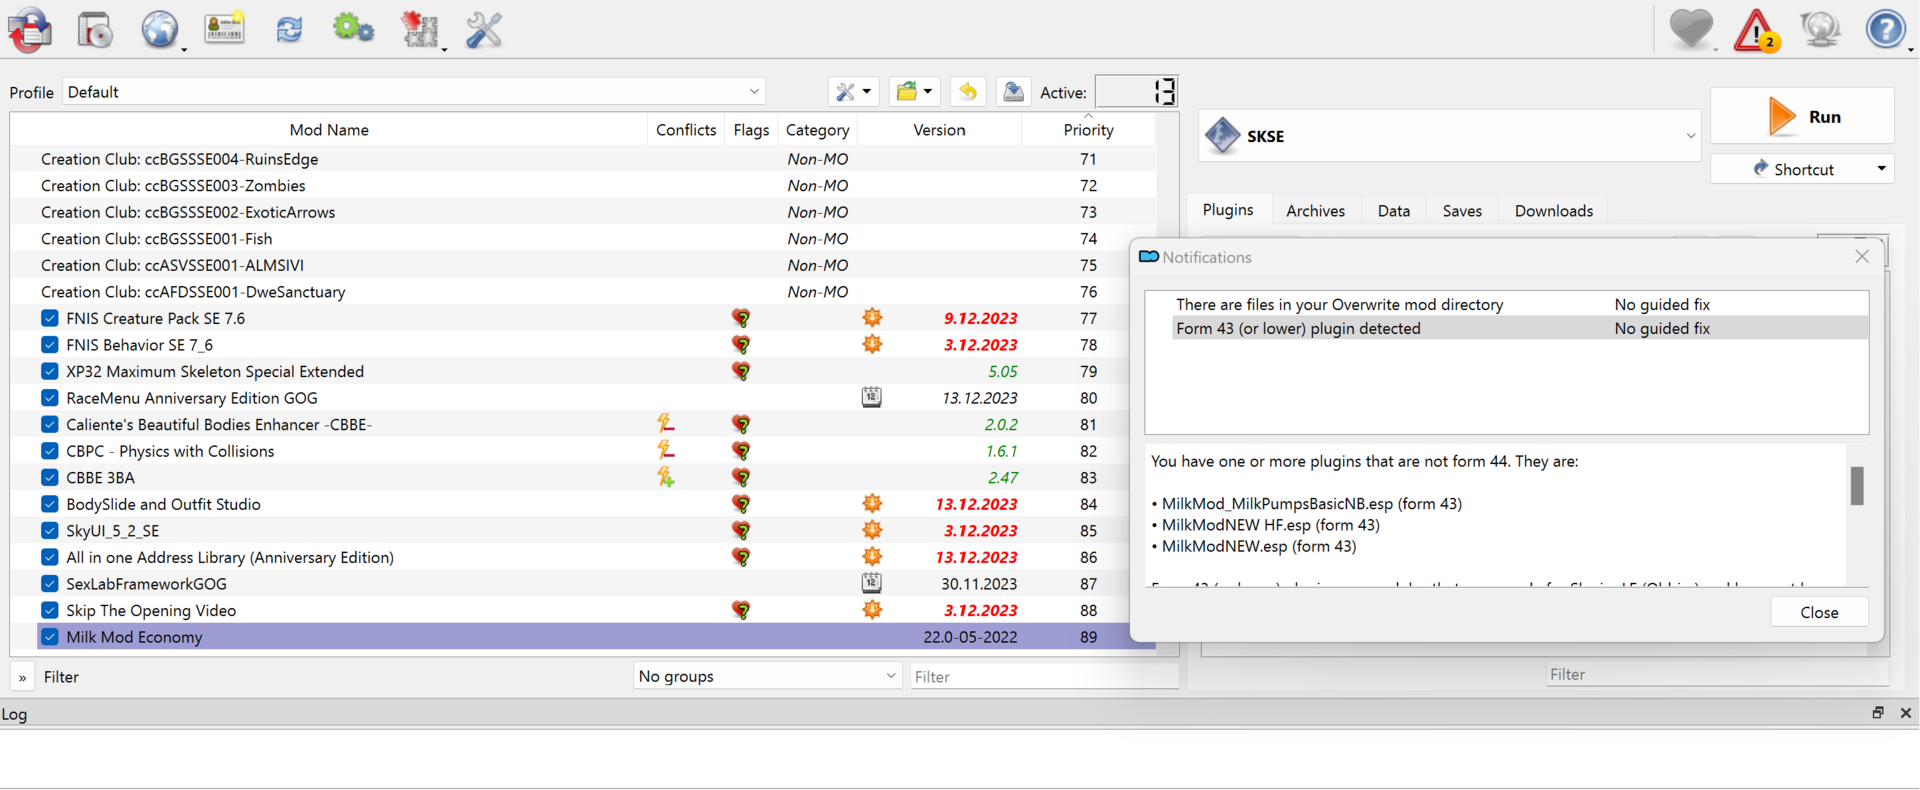Image resolution: width=1920 pixels, height=790 pixels.
Task: Switch to the Plugins tab
Action: pyautogui.click(x=1227, y=210)
